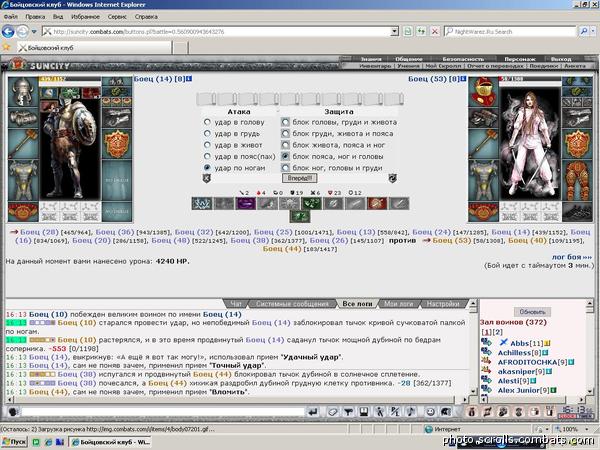600x450 pixels.
Task: Open the 'лог боя' battle log link
Action: 572,257
